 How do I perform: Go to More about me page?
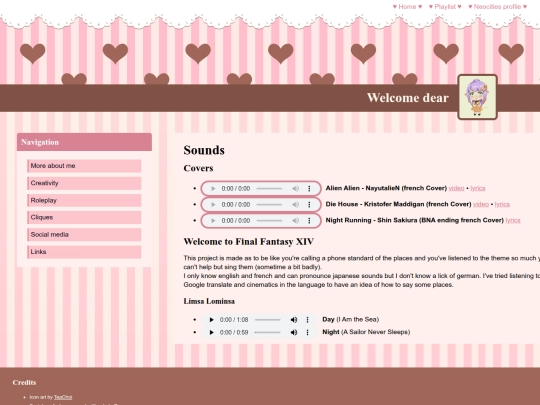[x=84, y=166]
